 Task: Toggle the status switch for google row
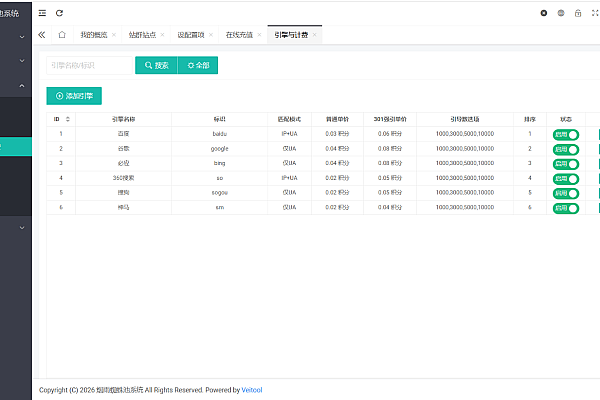[x=566, y=149]
